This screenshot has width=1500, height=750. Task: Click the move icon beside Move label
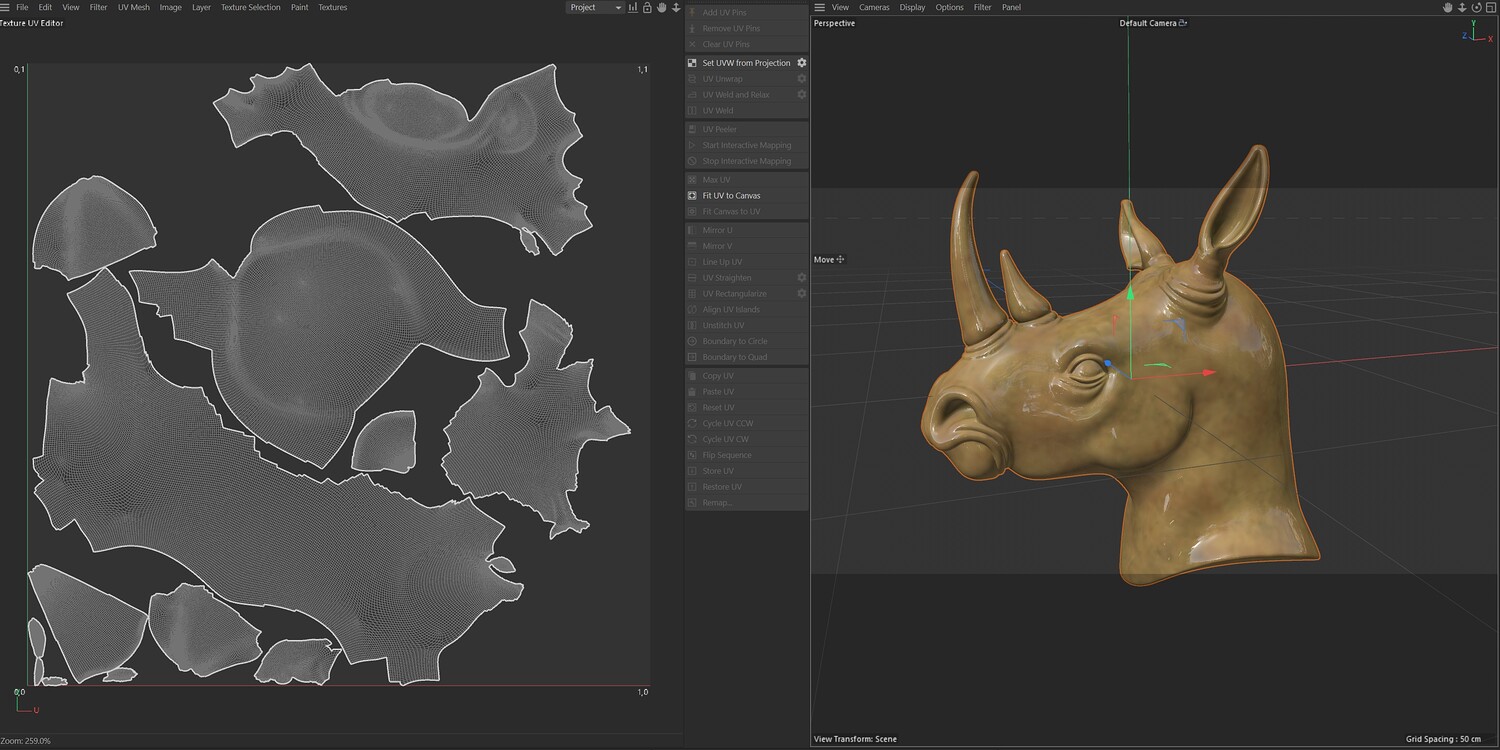coord(840,260)
